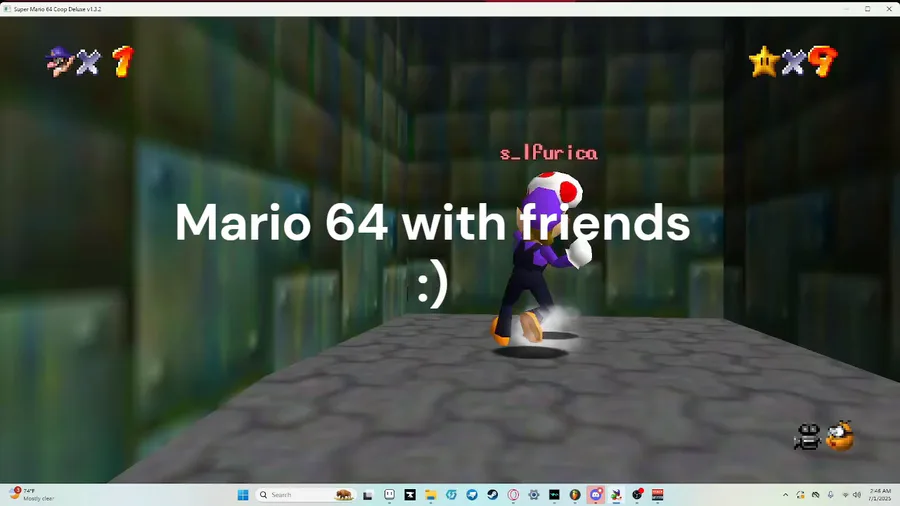Expand the hidden system tray icons chevron

[785, 495]
